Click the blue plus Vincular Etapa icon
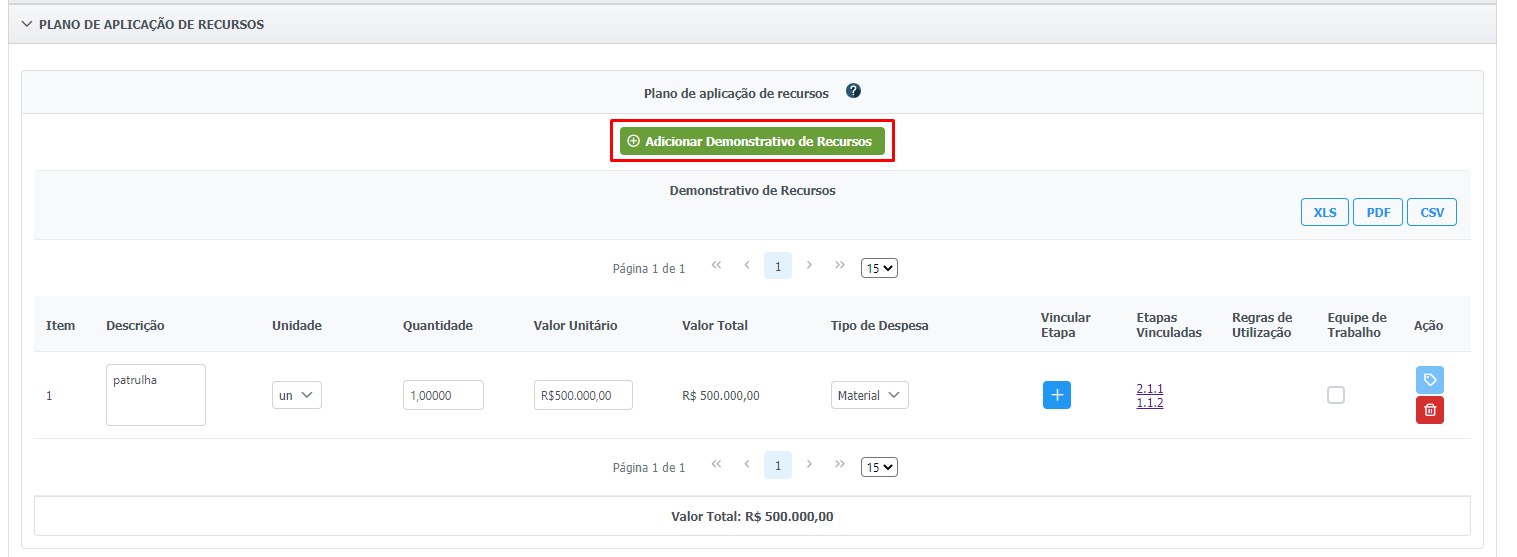 tap(1057, 395)
